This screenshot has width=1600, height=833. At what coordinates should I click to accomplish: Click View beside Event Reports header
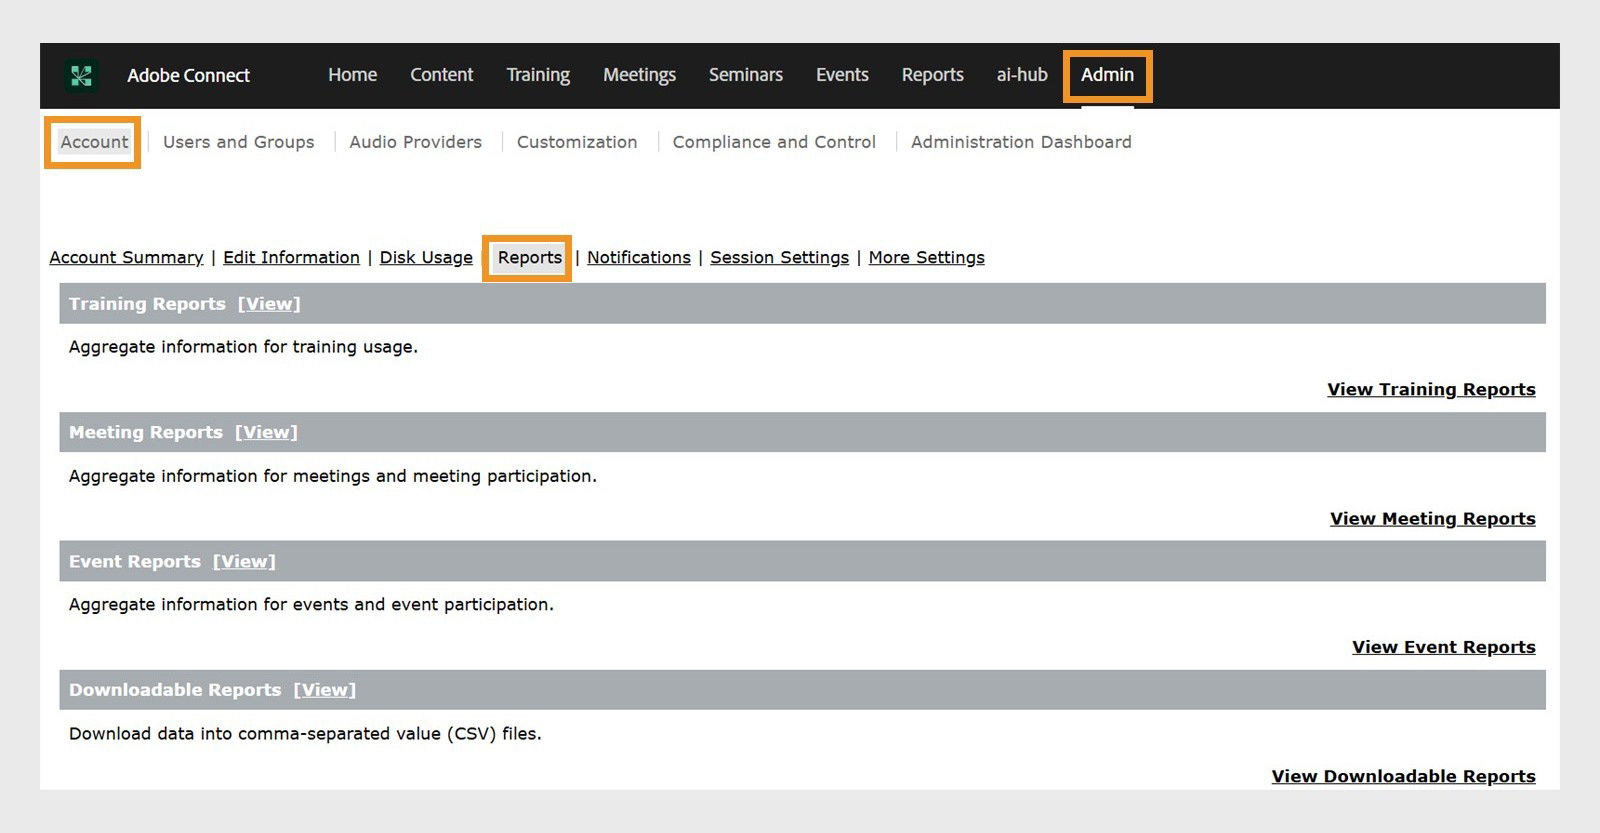tap(244, 562)
